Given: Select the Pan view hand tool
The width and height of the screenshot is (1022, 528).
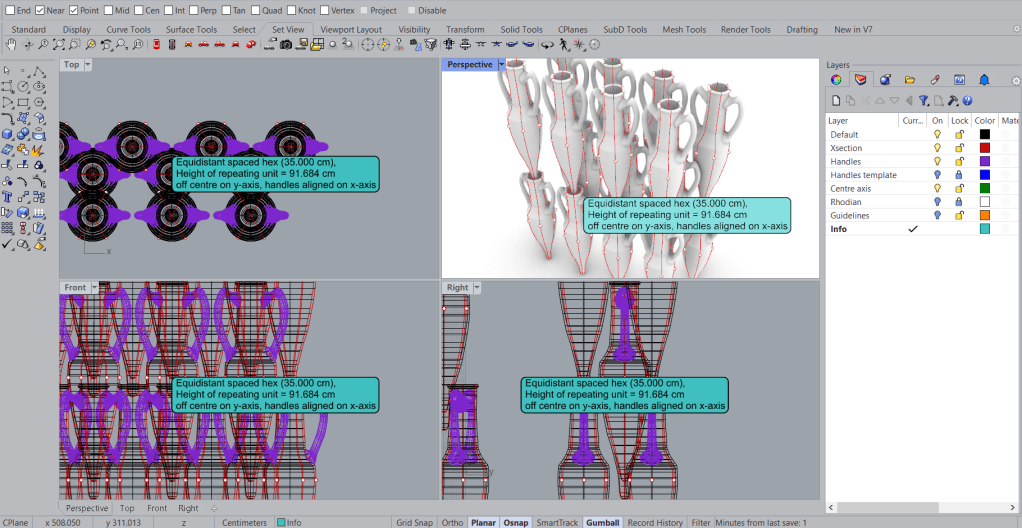Looking at the screenshot, I should click(x=10, y=45).
